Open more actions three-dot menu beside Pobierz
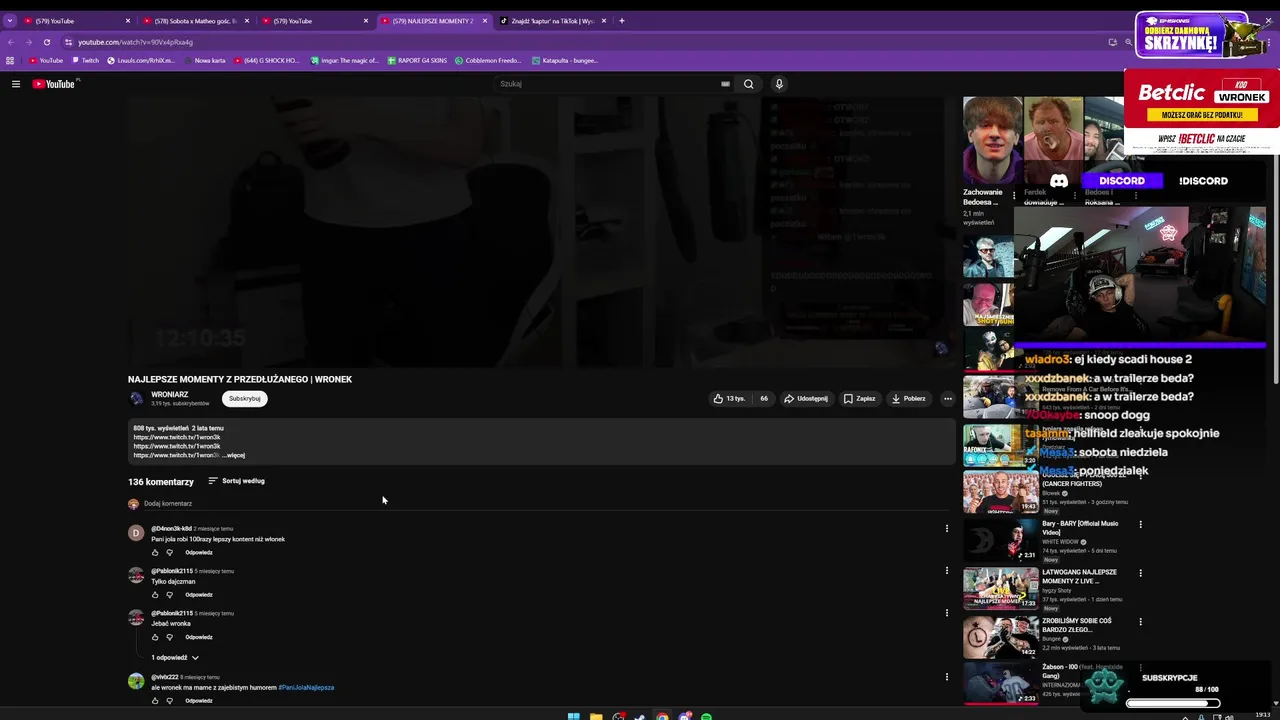The image size is (1280, 720). [948, 398]
